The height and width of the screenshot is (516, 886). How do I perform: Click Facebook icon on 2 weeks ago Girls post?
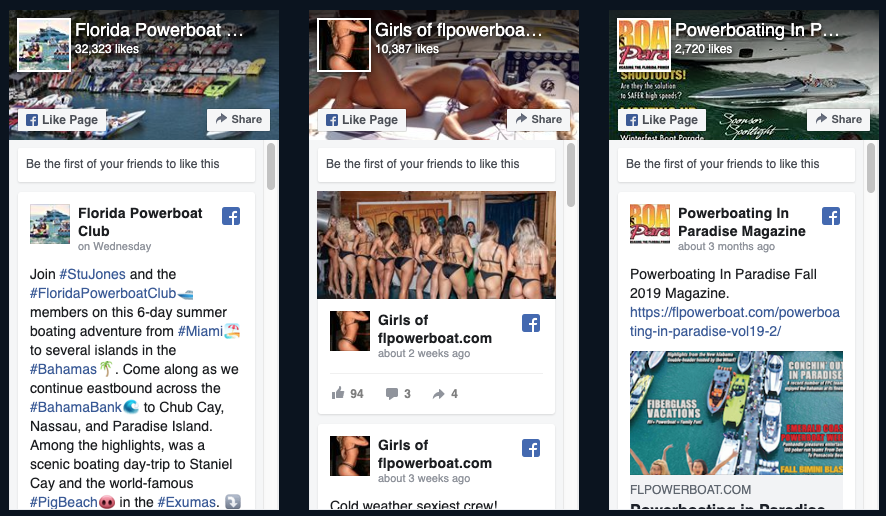tap(531, 323)
